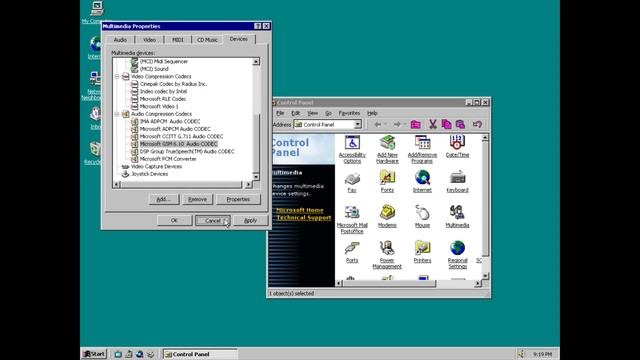Select 'Indeo codec by Intel' tree row
Screen dimensions: 640x360
[163, 91]
